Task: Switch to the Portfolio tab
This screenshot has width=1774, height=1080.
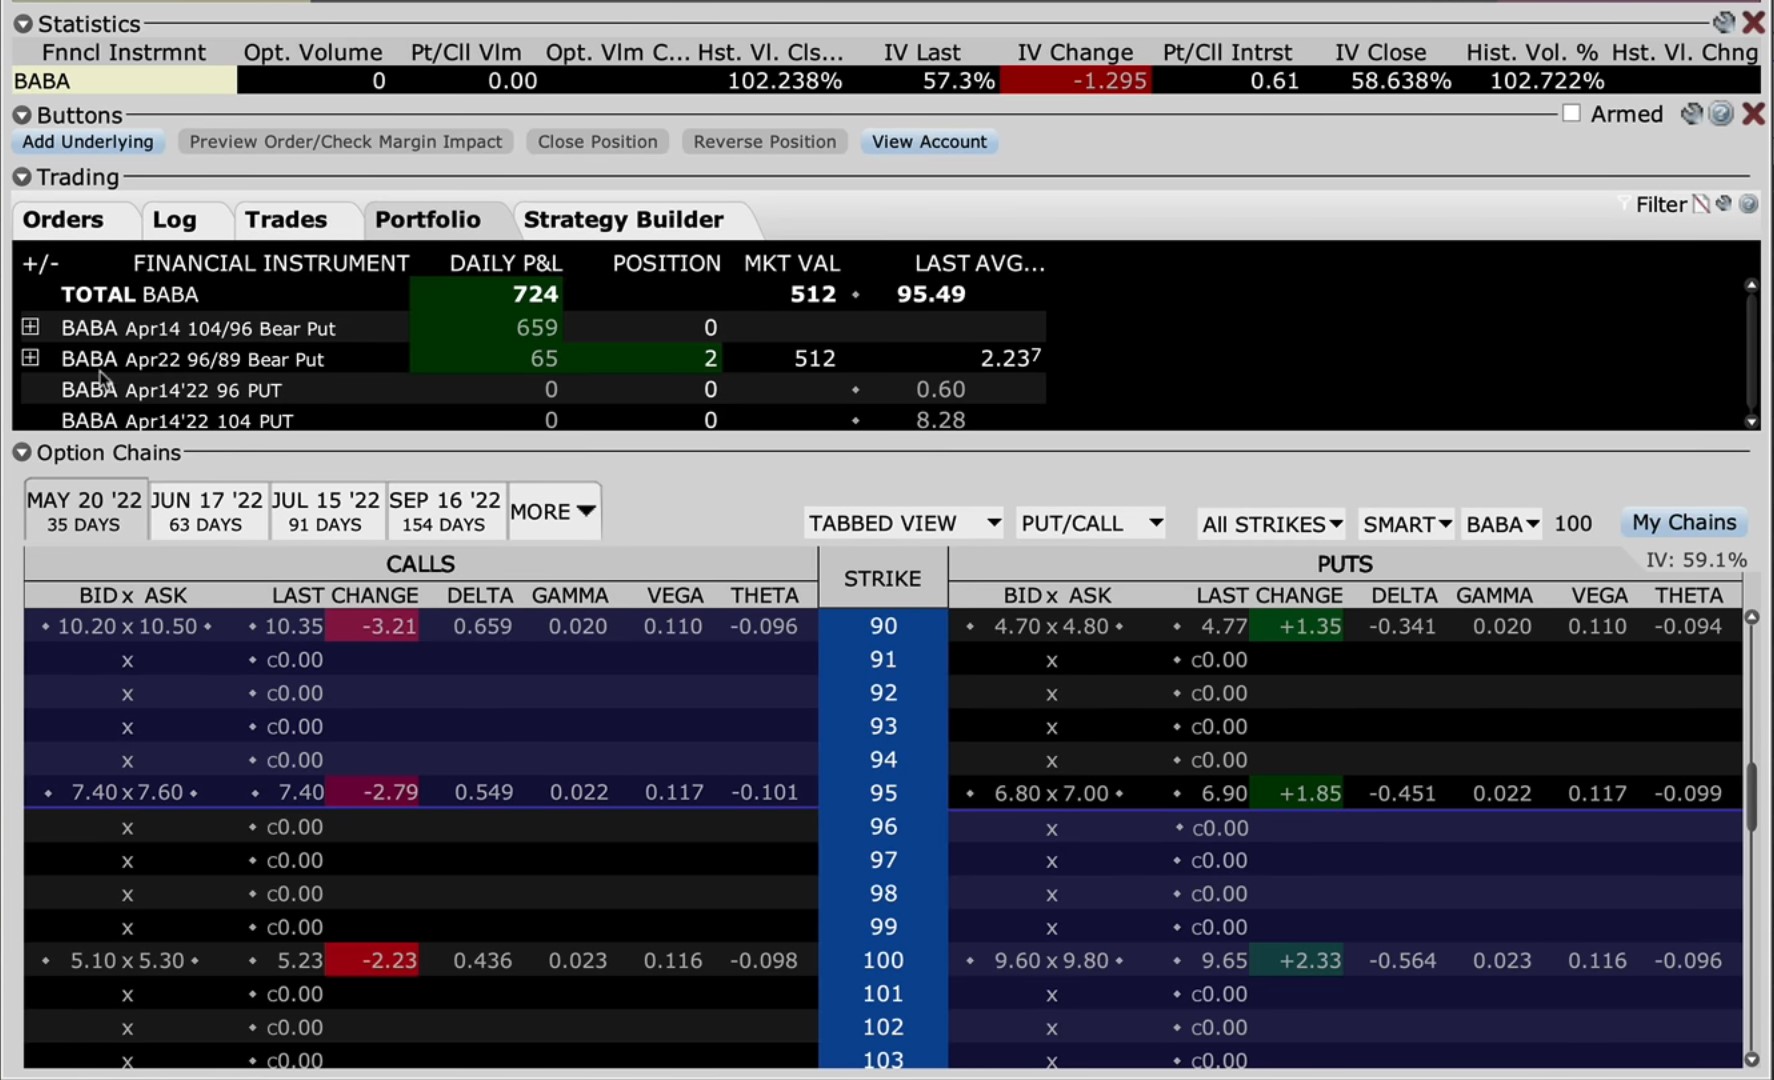Action: point(428,220)
